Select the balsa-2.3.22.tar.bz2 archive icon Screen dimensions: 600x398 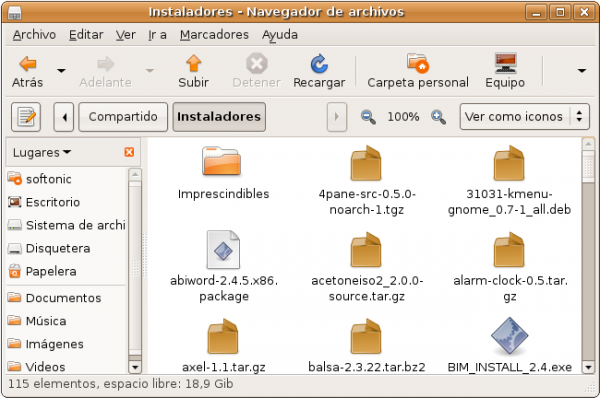[x=366, y=337]
